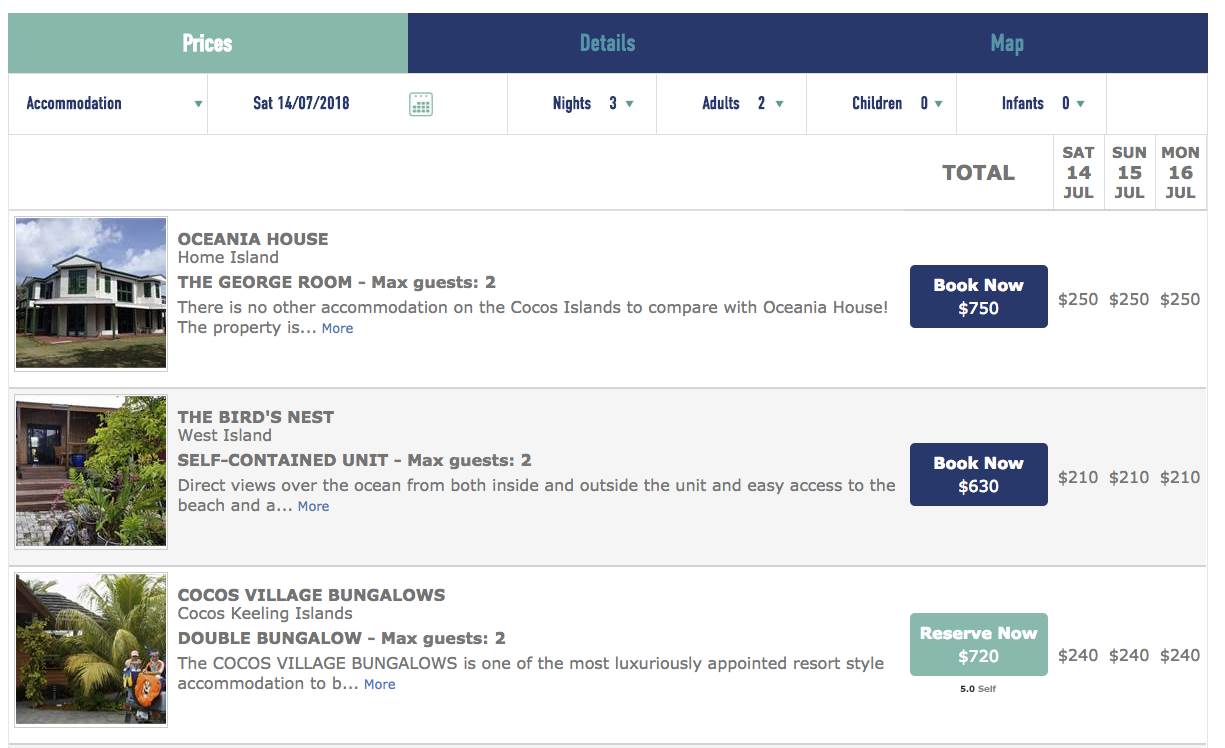This screenshot has height=748, width=1225.
Task: Switch to the Map tab
Action: 1006,43
